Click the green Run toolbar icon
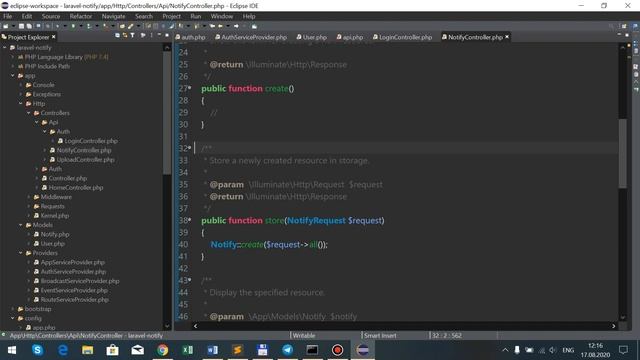The width and height of the screenshot is (640, 360). click(x=73, y=26)
